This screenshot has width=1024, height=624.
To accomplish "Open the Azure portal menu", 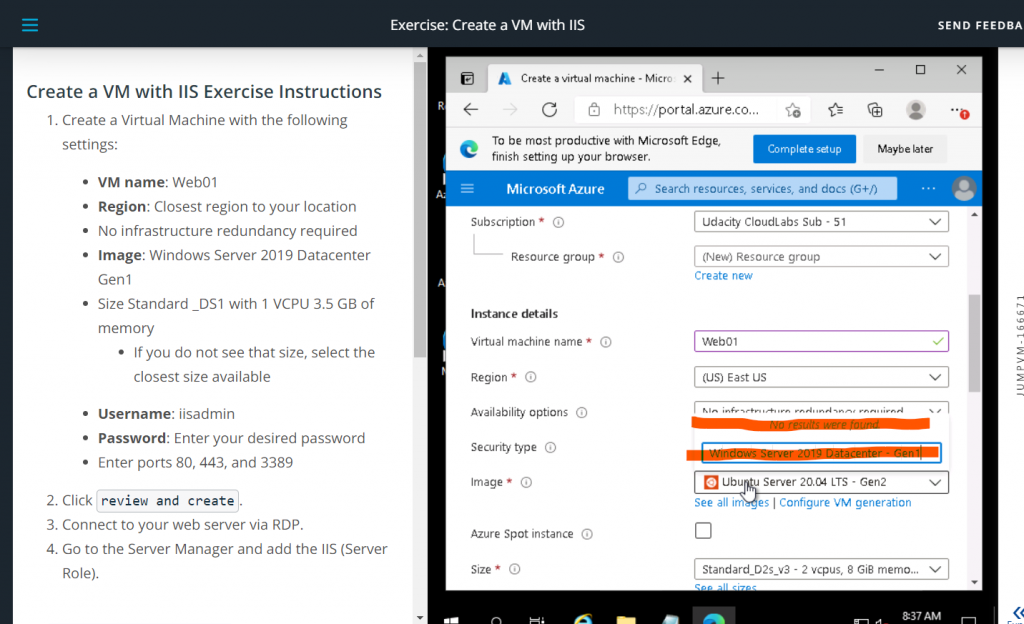I will point(467,189).
